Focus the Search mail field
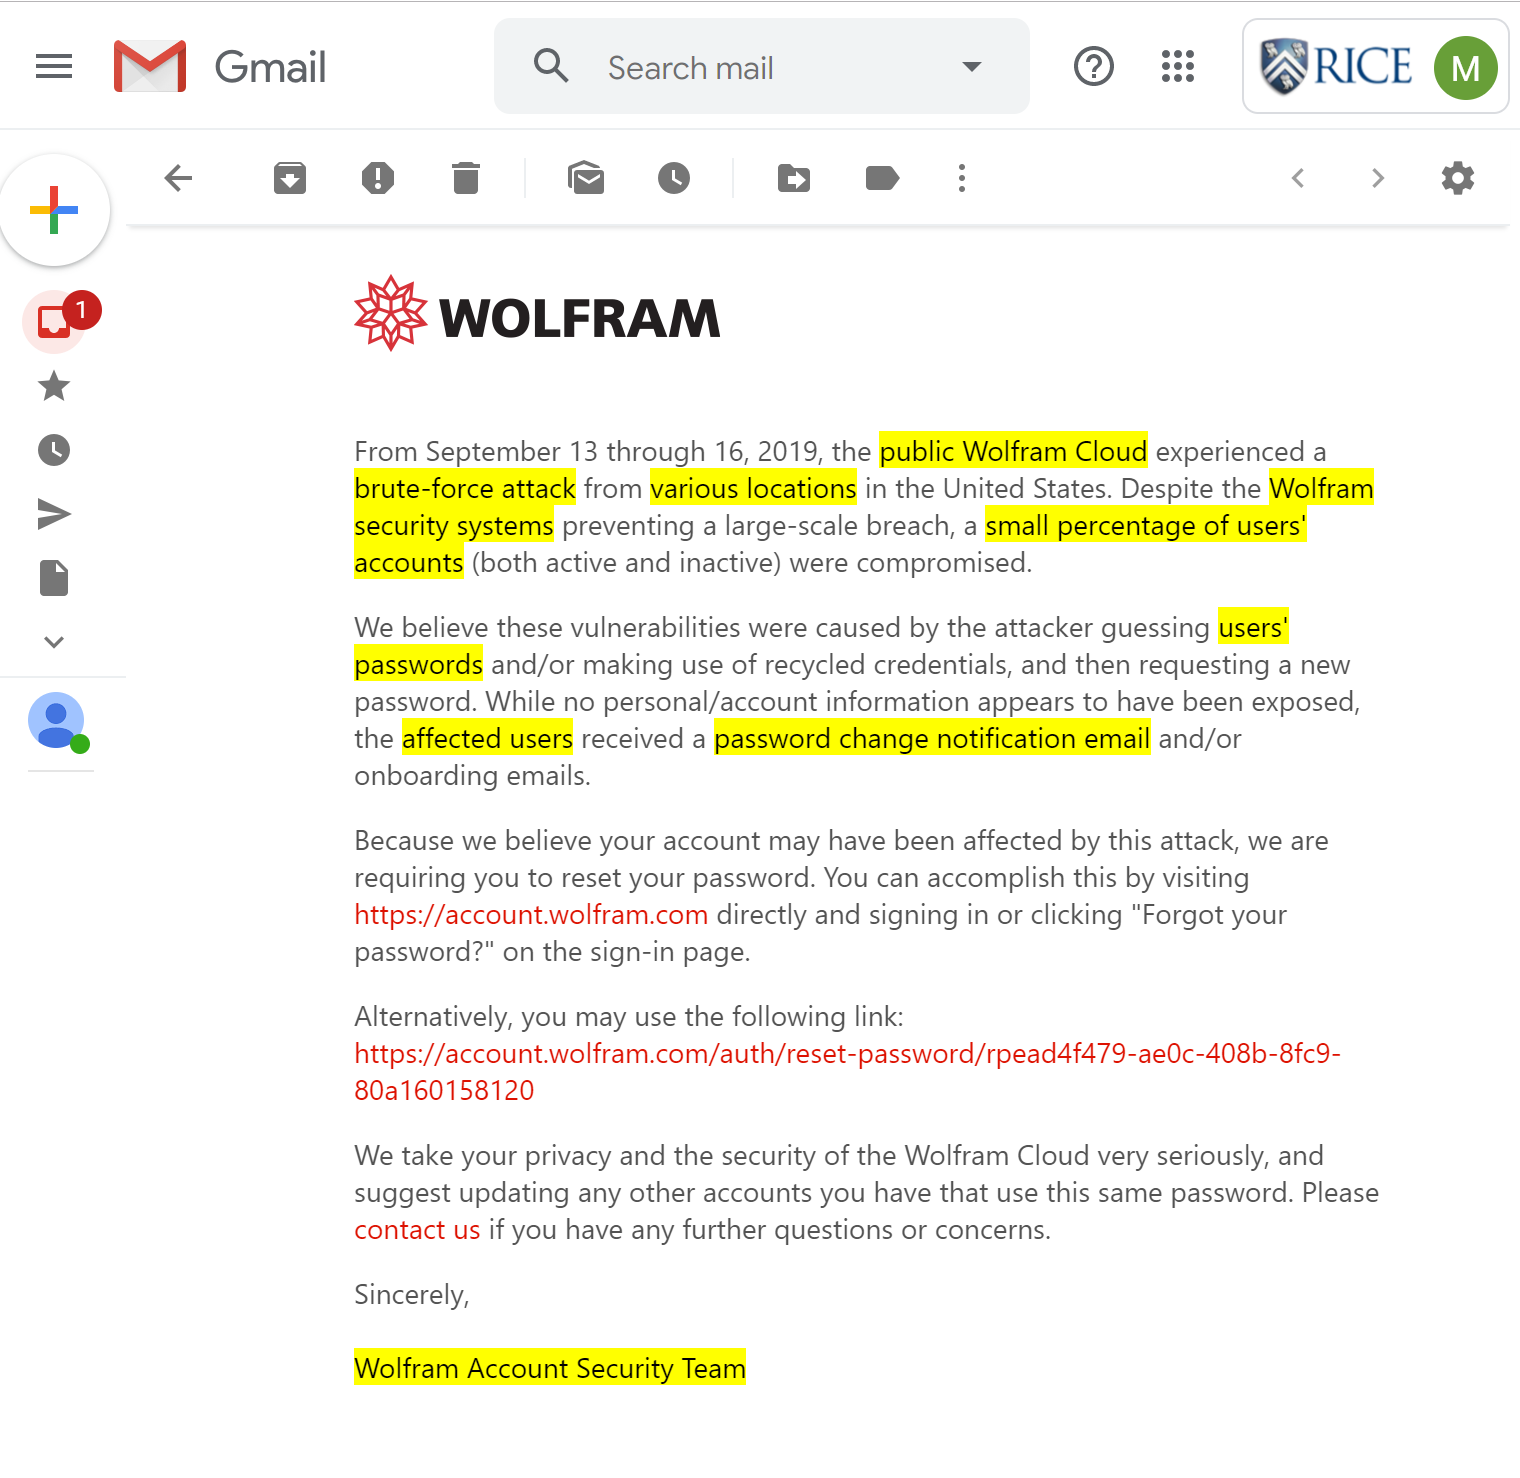 coord(762,67)
